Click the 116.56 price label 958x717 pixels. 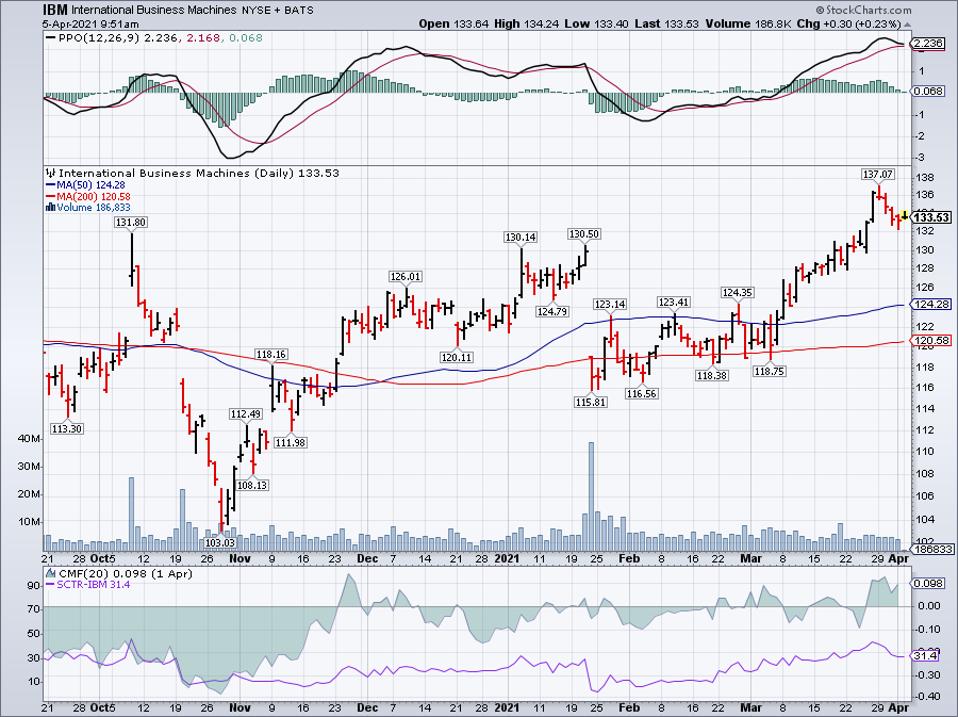pos(642,394)
